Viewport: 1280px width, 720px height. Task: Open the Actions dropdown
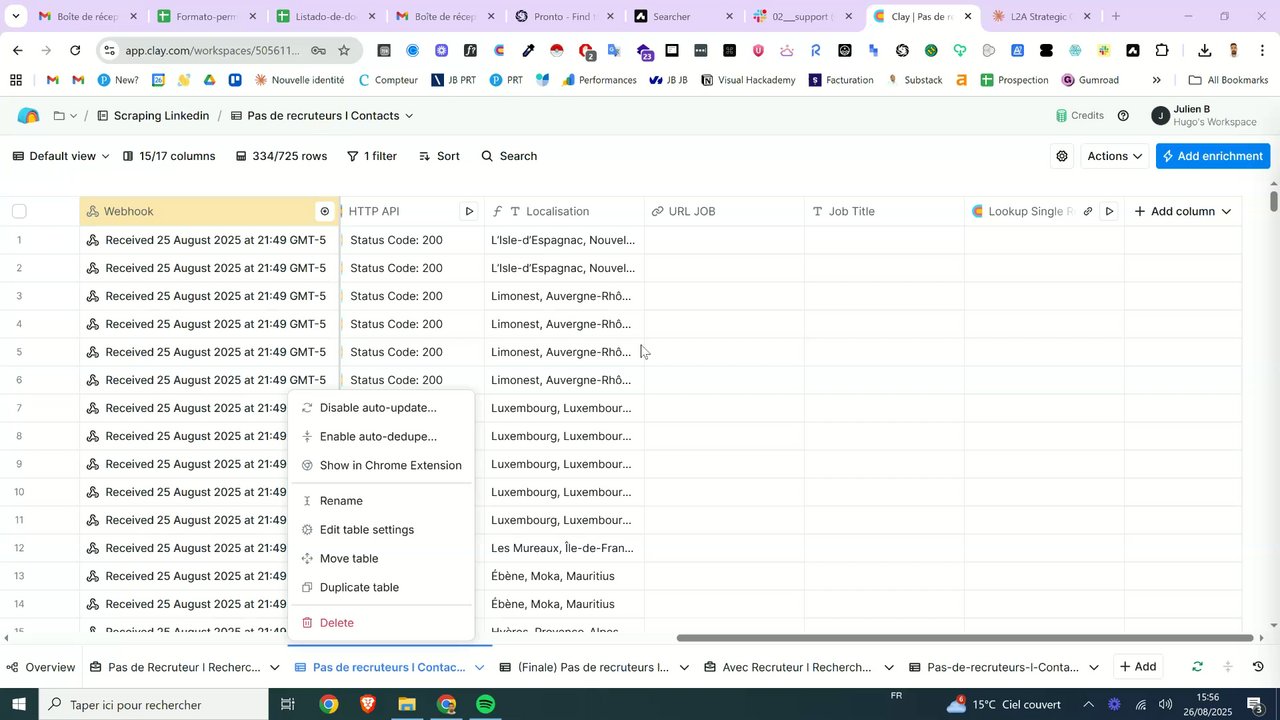click(x=1114, y=156)
